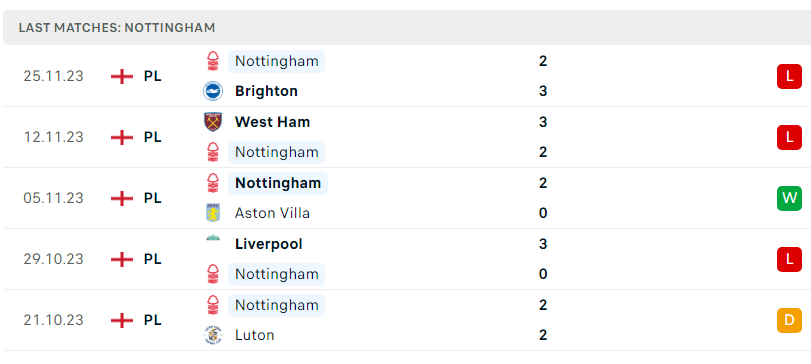Click England flag icon for the 21.10.23 match

click(122, 320)
